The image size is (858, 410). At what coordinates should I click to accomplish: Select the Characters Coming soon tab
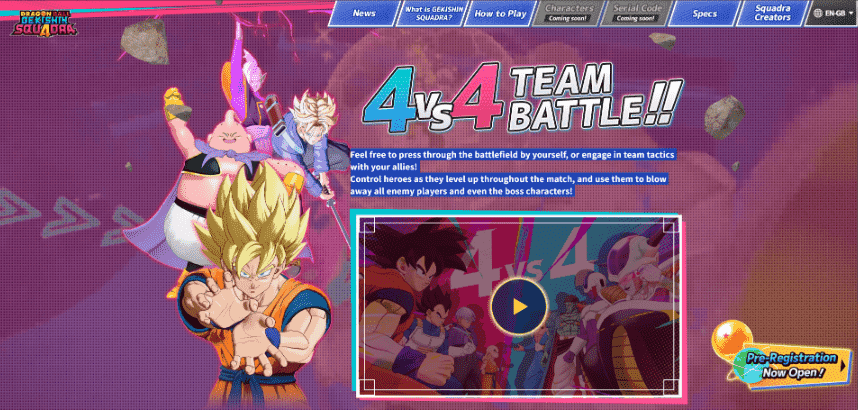tap(569, 14)
